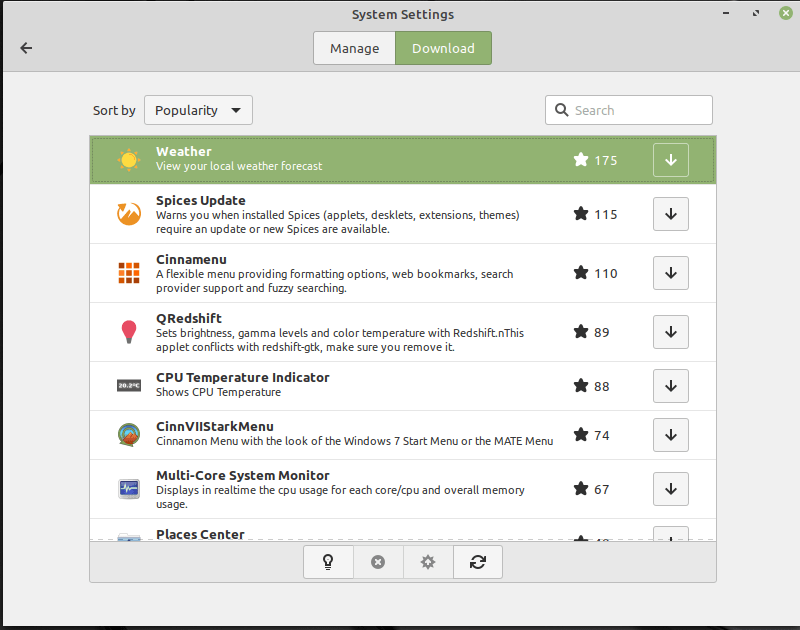This screenshot has width=800, height=630.
Task: Click the refresh icon to update applet list
Action: tap(478, 562)
